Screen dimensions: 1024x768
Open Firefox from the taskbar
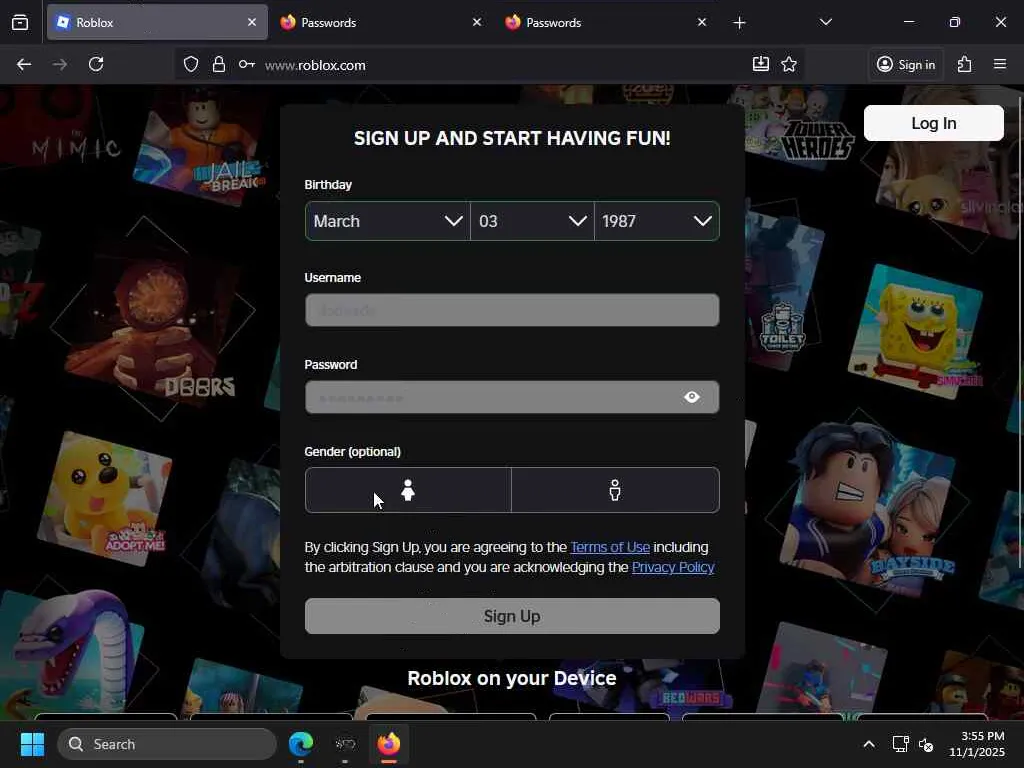coord(389,744)
